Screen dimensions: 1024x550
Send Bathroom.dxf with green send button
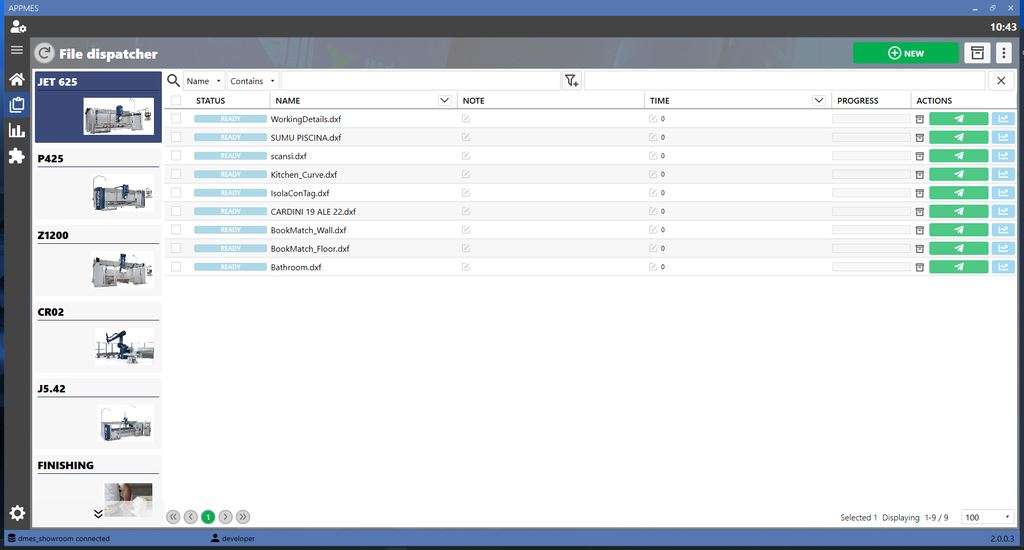959,267
